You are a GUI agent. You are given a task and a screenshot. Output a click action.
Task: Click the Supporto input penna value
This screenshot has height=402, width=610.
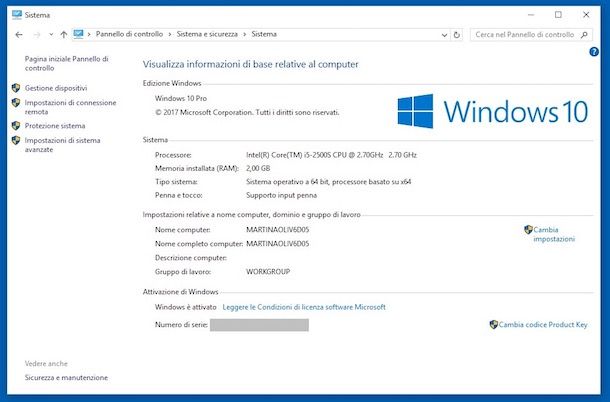point(281,195)
